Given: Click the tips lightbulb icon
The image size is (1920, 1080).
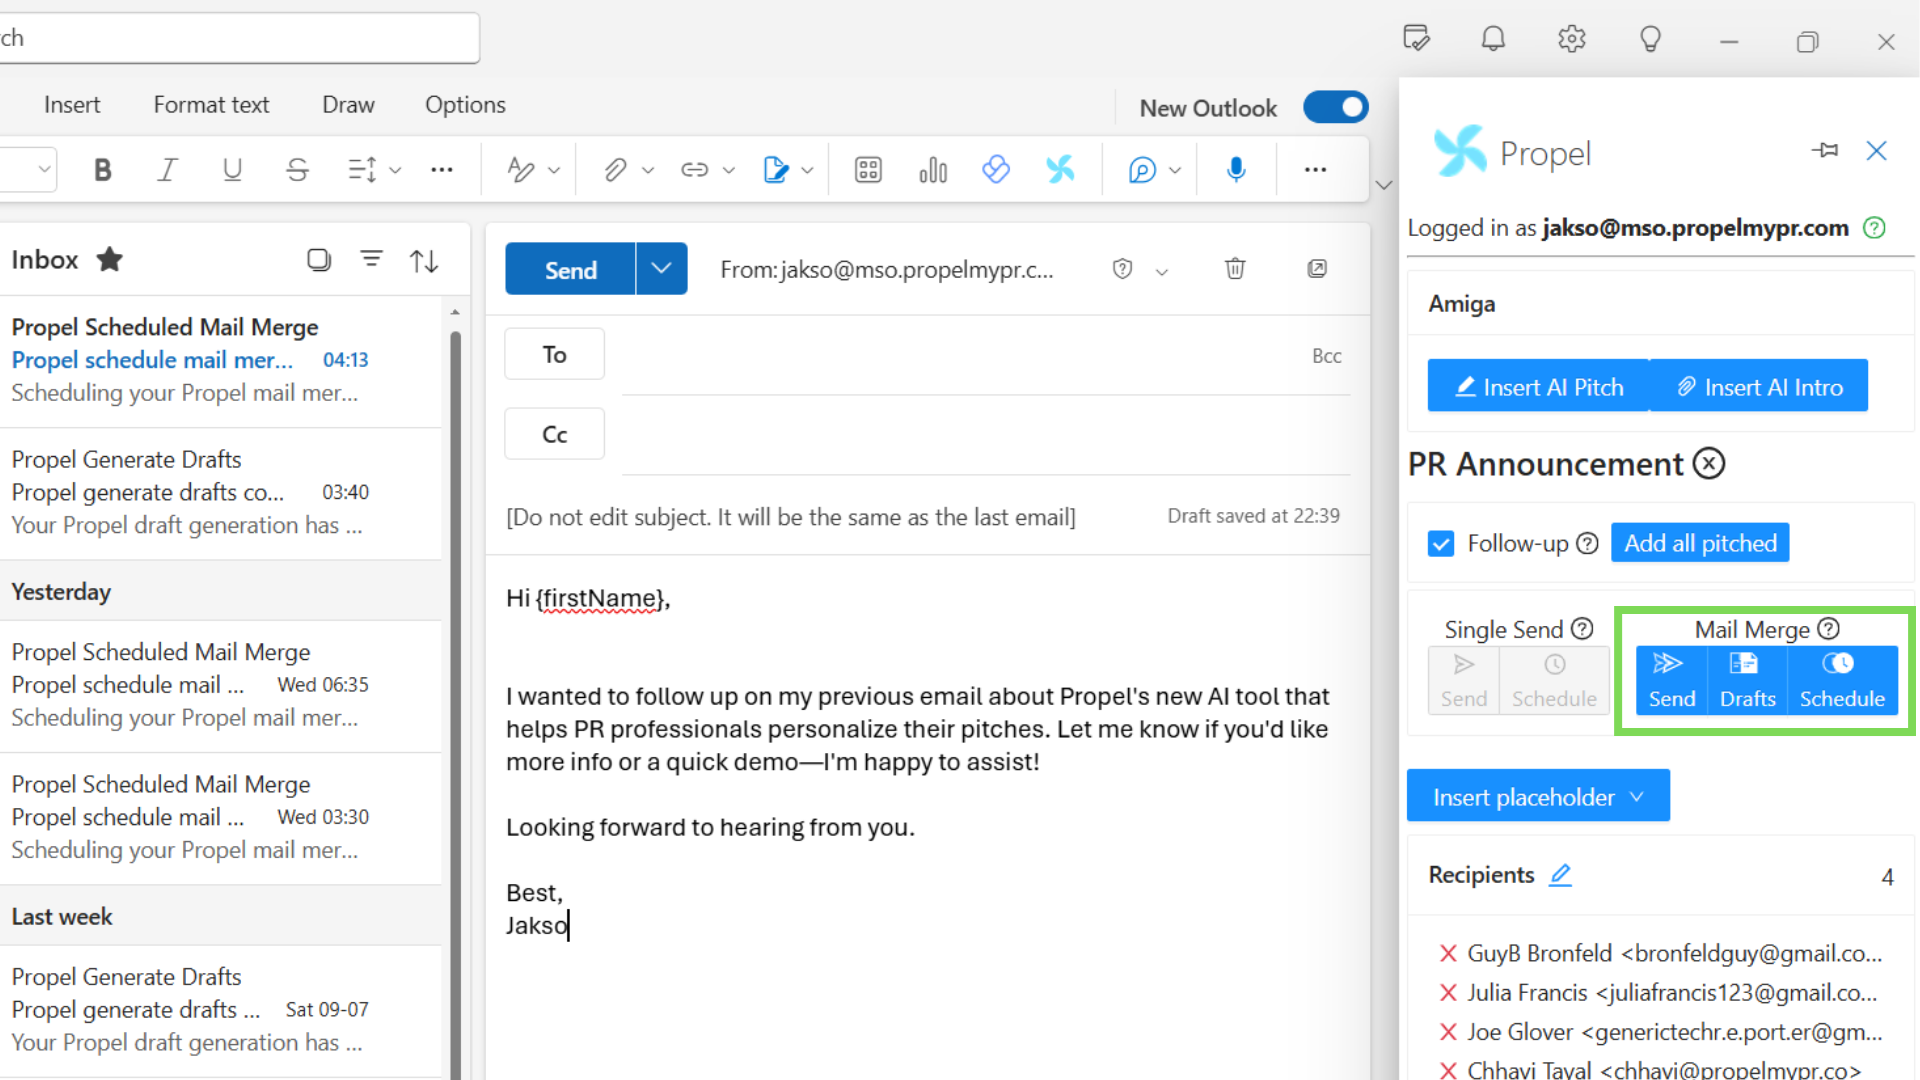Looking at the screenshot, I should click(x=1650, y=39).
